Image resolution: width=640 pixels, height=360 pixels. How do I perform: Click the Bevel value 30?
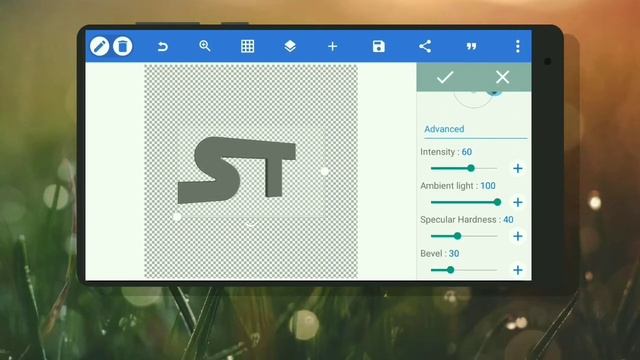pos(454,253)
